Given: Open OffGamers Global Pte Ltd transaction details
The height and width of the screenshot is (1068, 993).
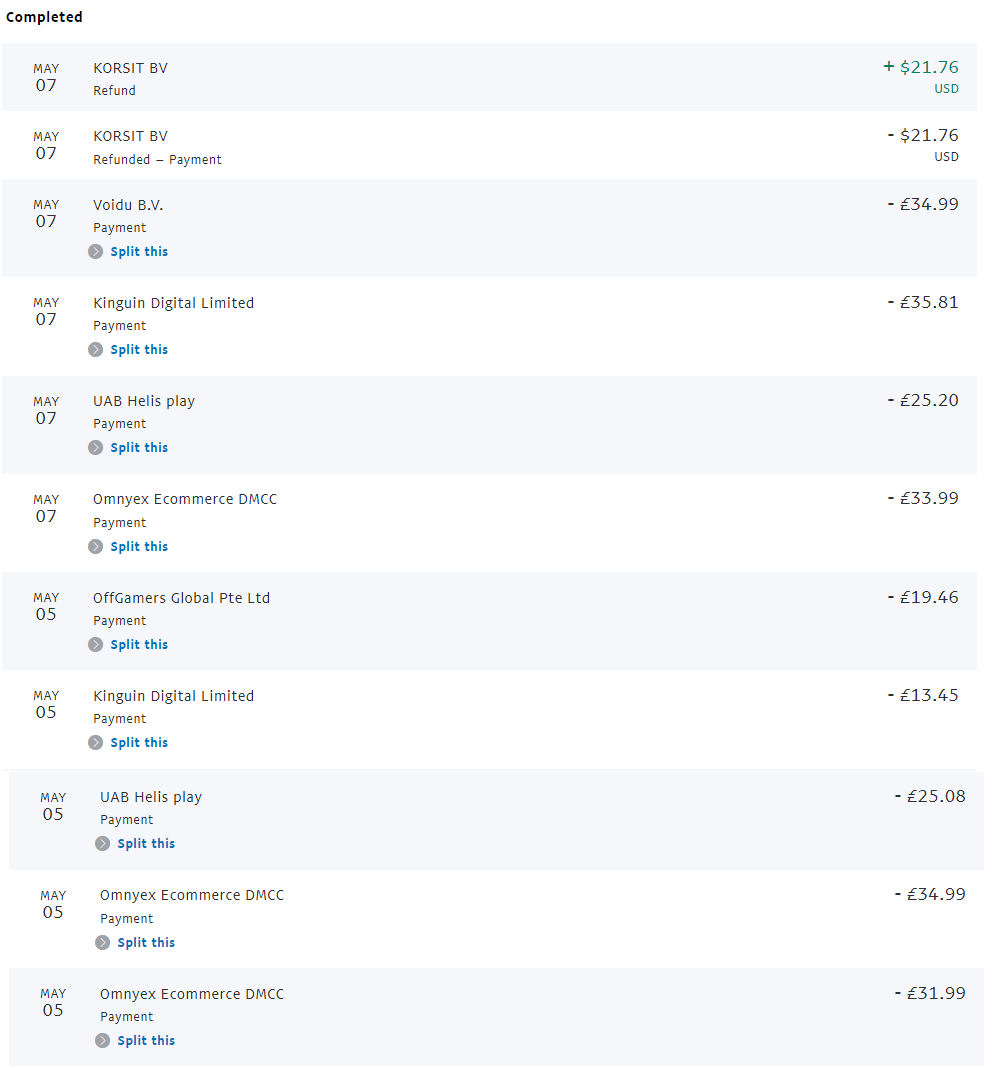Looking at the screenshot, I should tap(489, 621).
